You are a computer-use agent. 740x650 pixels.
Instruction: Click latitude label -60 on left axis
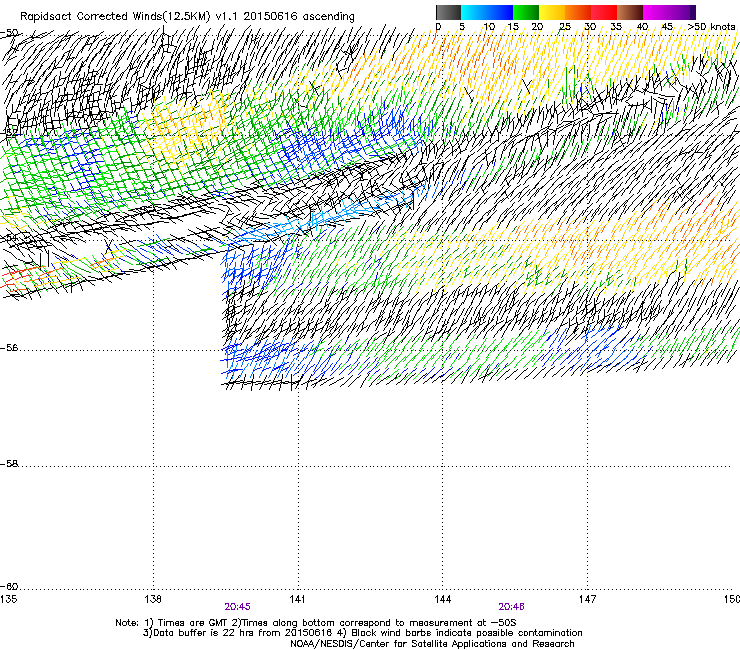(x=9, y=587)
